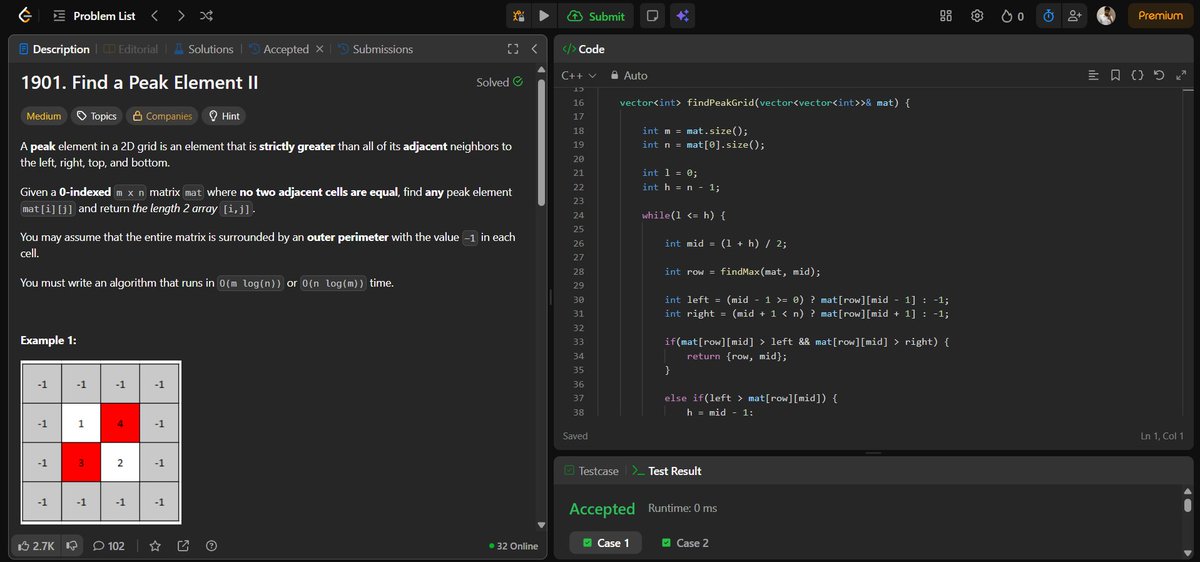
Task: Click the Saved status text
Action: (575, 436)
